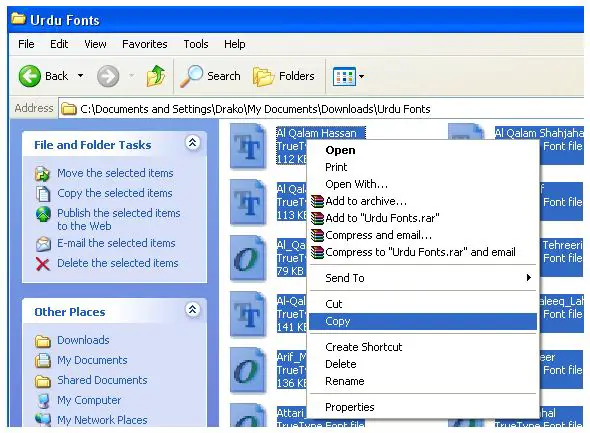Click the Publish to Web globe icon
Image resolution: width=590 pixels, height=433 pixels.
click(43, 214)
